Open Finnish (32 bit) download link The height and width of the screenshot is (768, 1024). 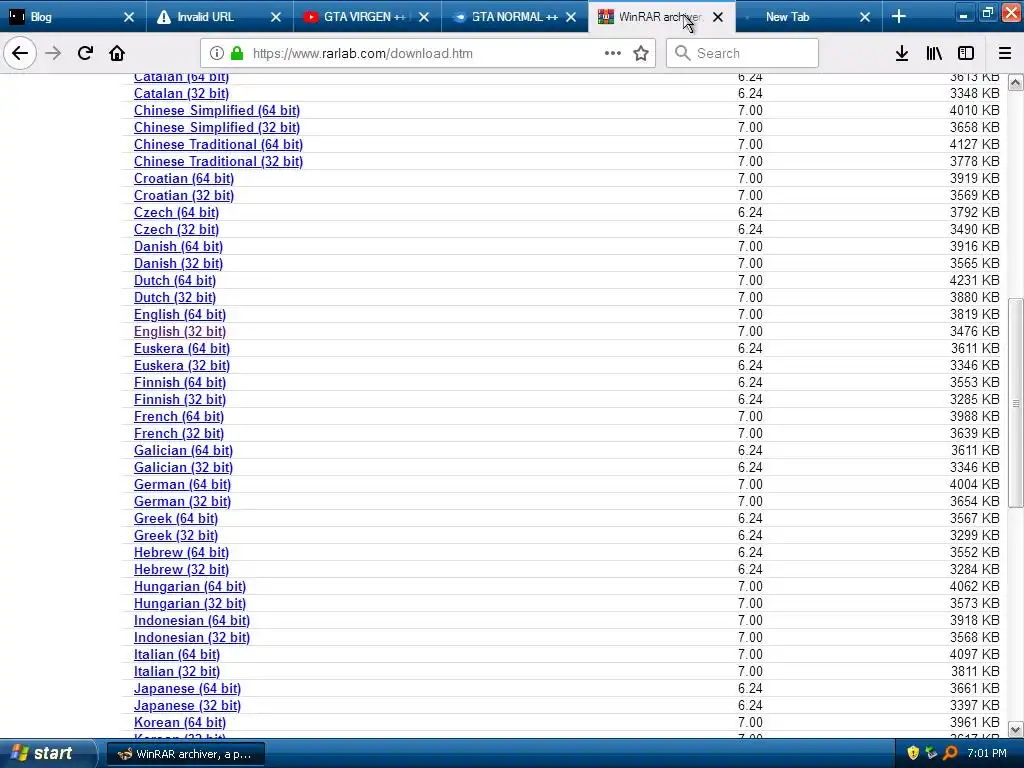(180, 399)
